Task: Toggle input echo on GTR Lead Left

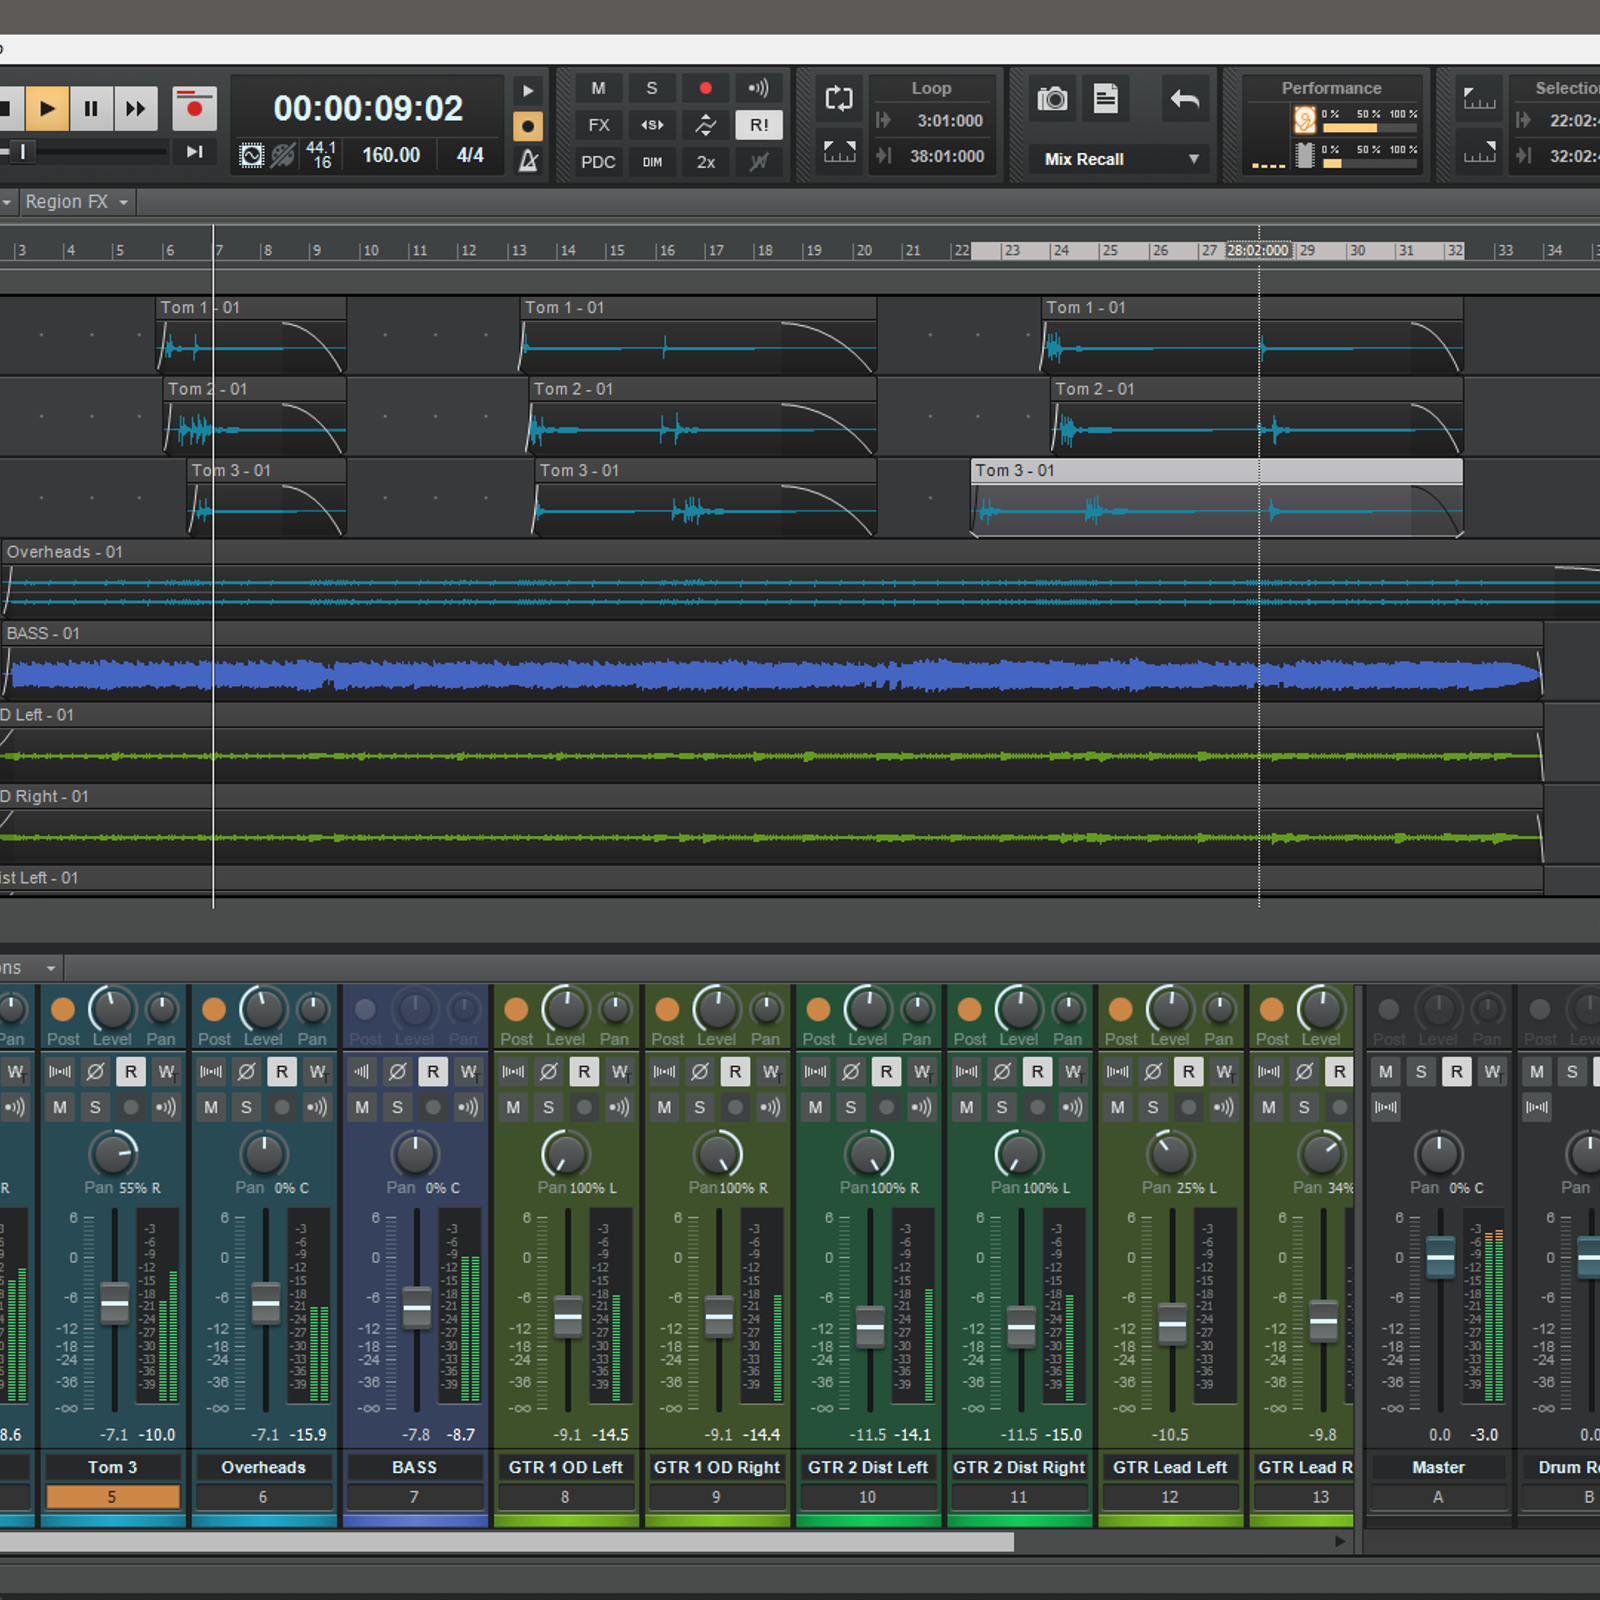Action: click(1223, 1107)
